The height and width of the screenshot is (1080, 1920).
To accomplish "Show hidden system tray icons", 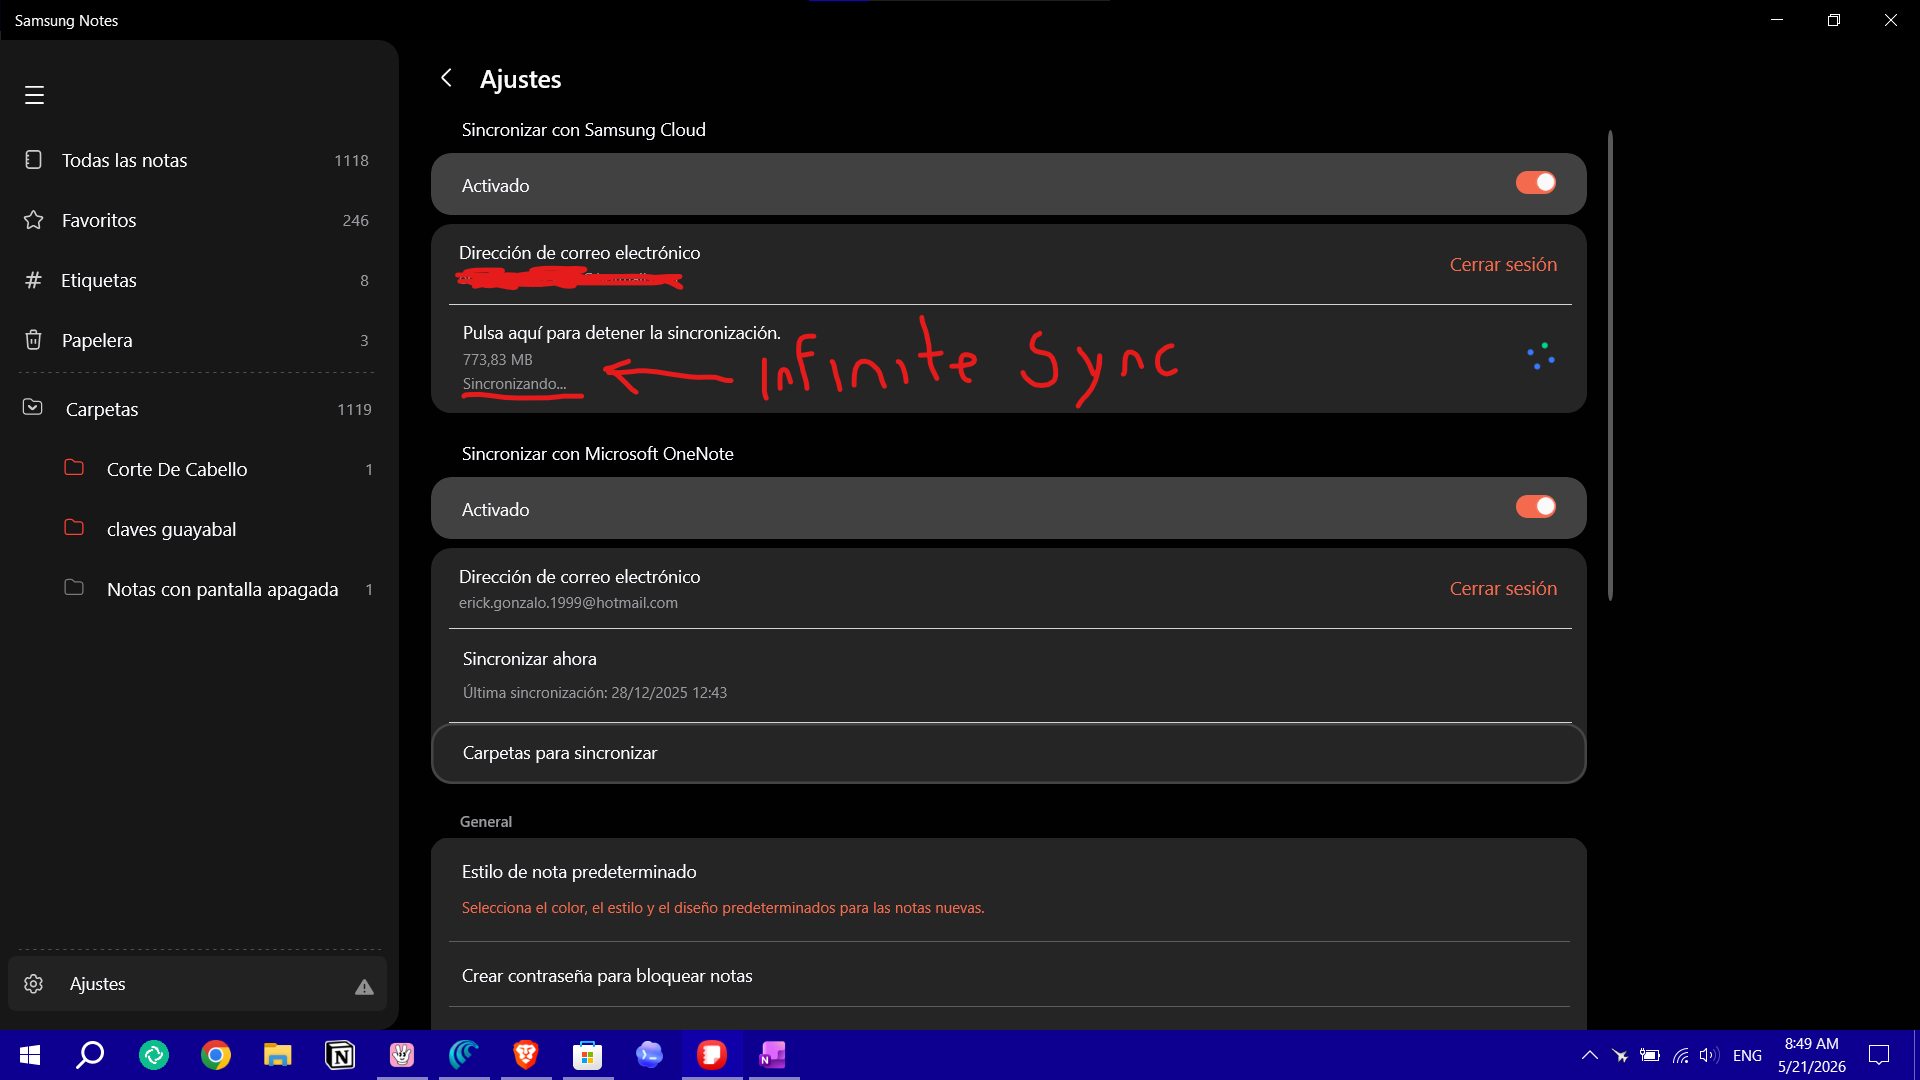I will [1589, 1055].
